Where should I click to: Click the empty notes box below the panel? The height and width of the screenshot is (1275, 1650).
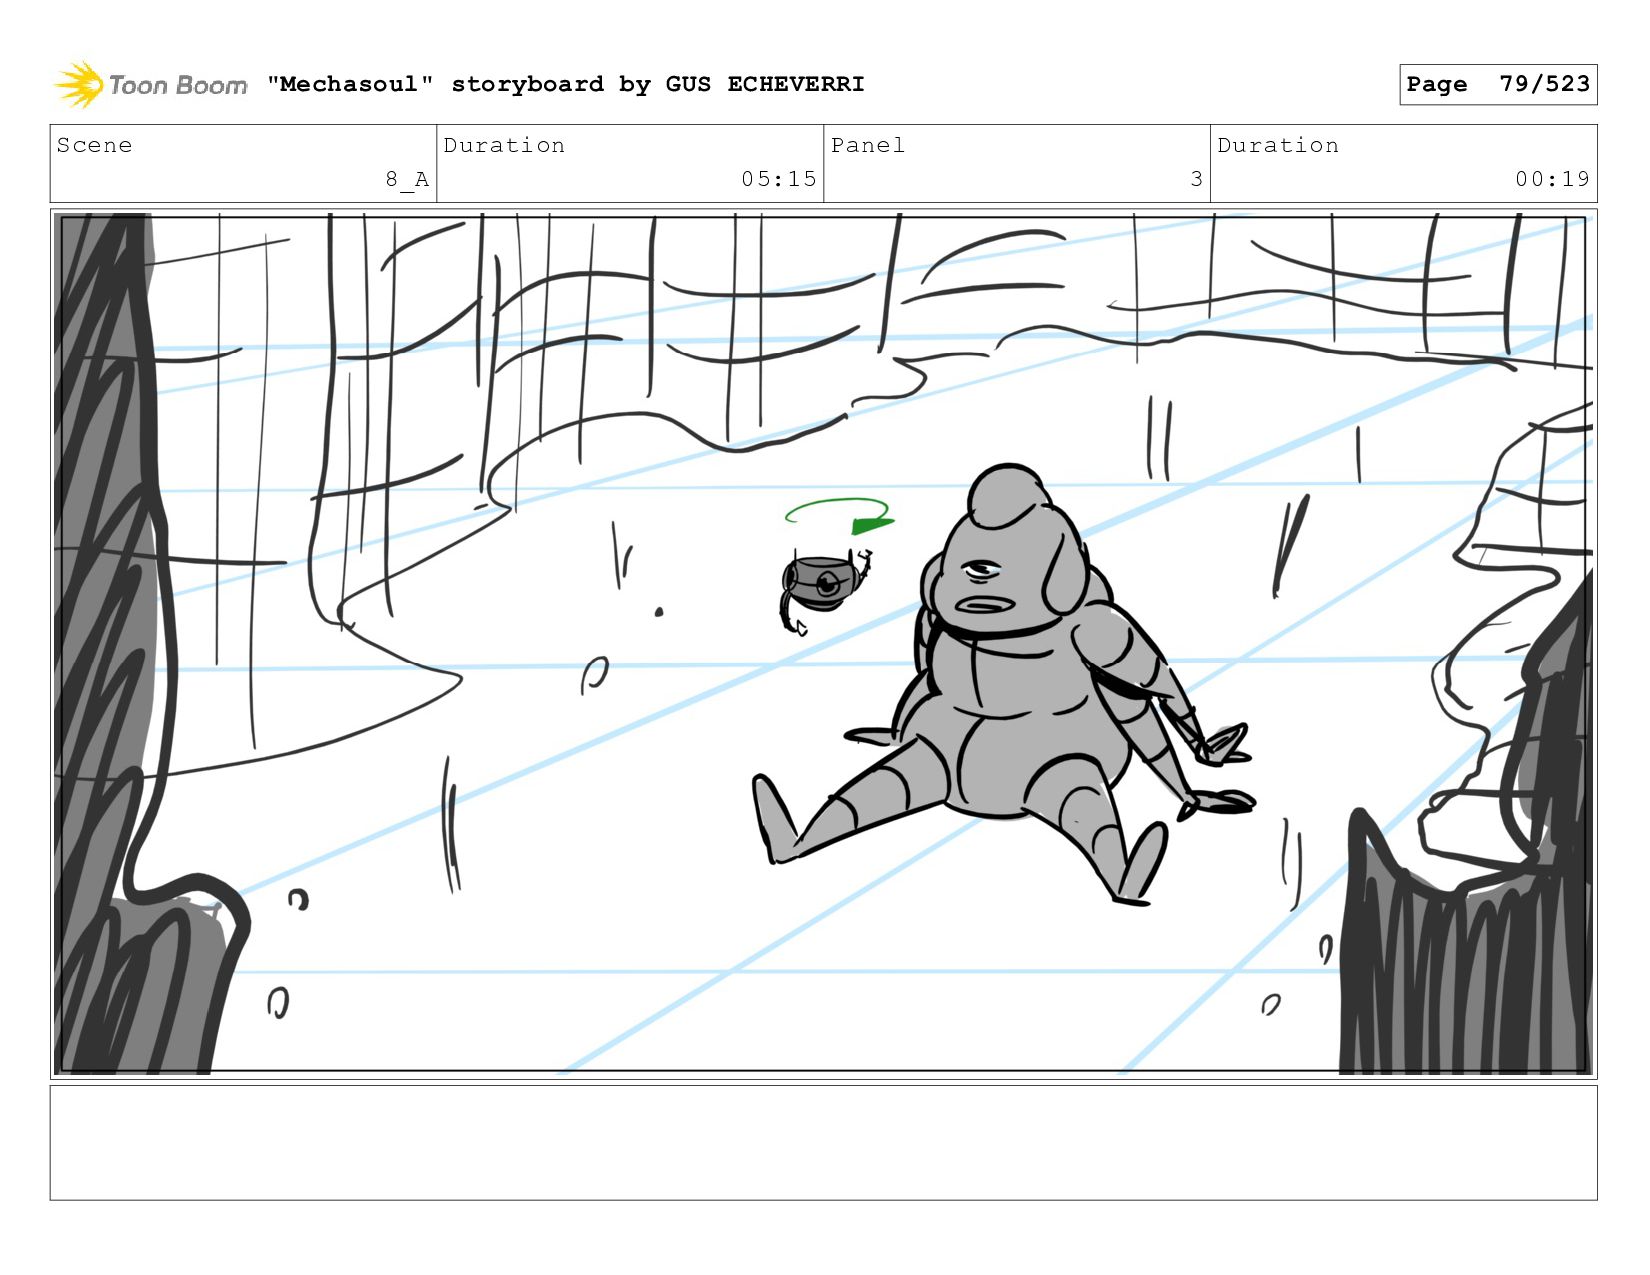point(824,1143)
